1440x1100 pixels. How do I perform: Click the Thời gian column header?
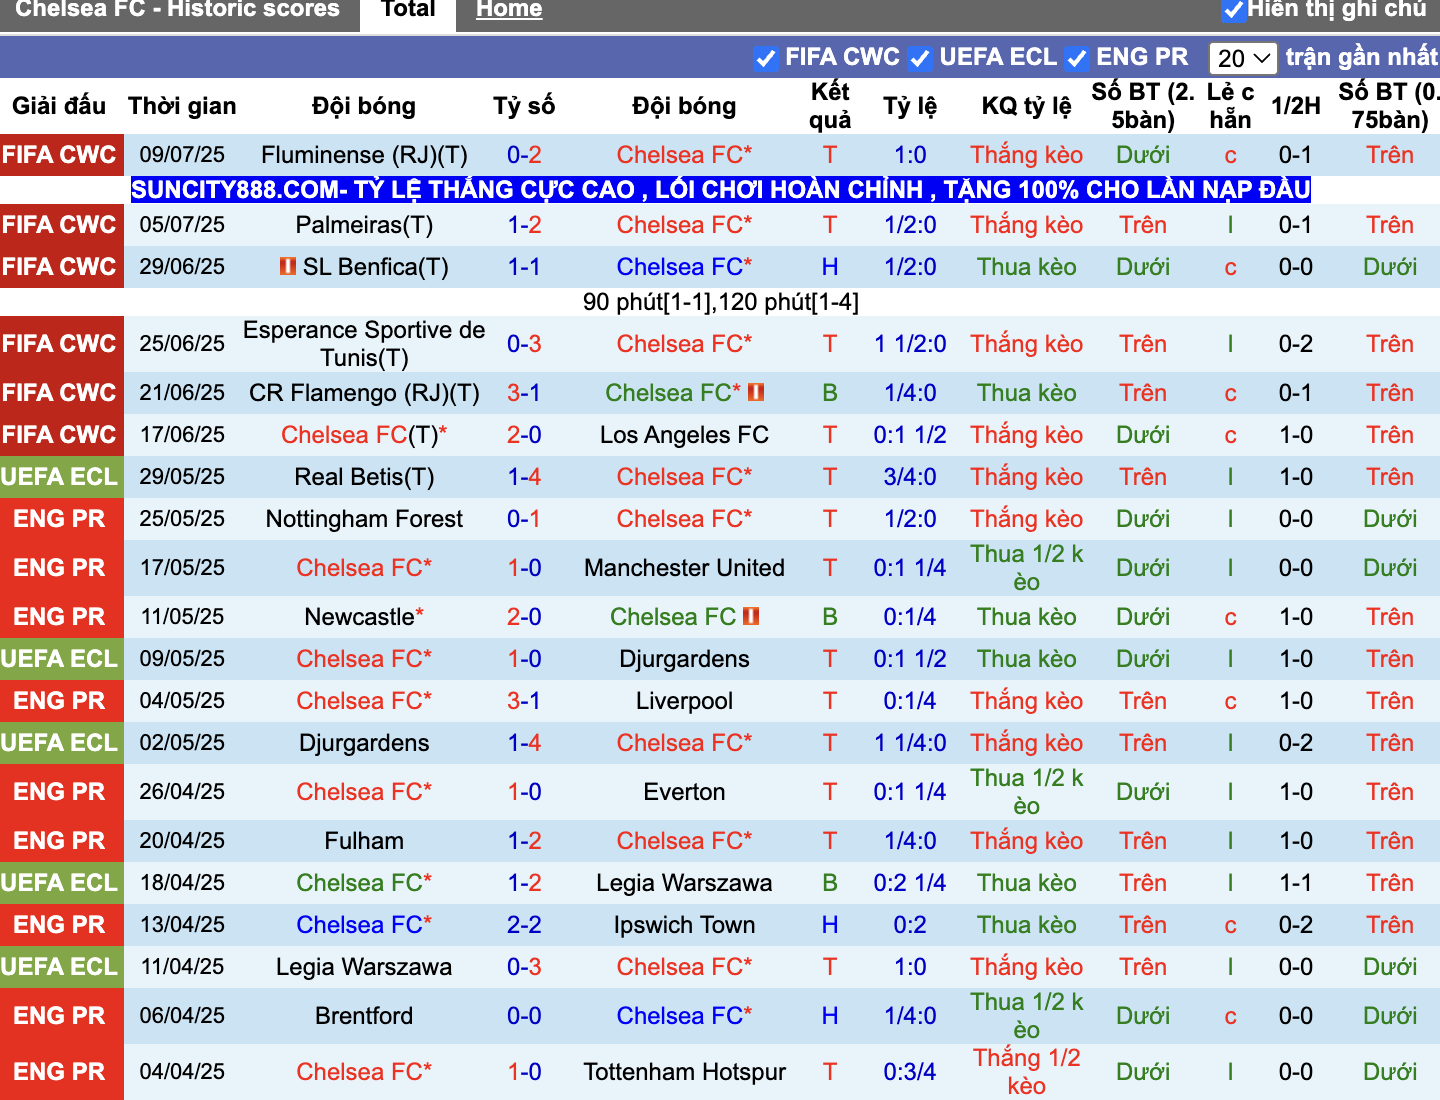[182, 106]
